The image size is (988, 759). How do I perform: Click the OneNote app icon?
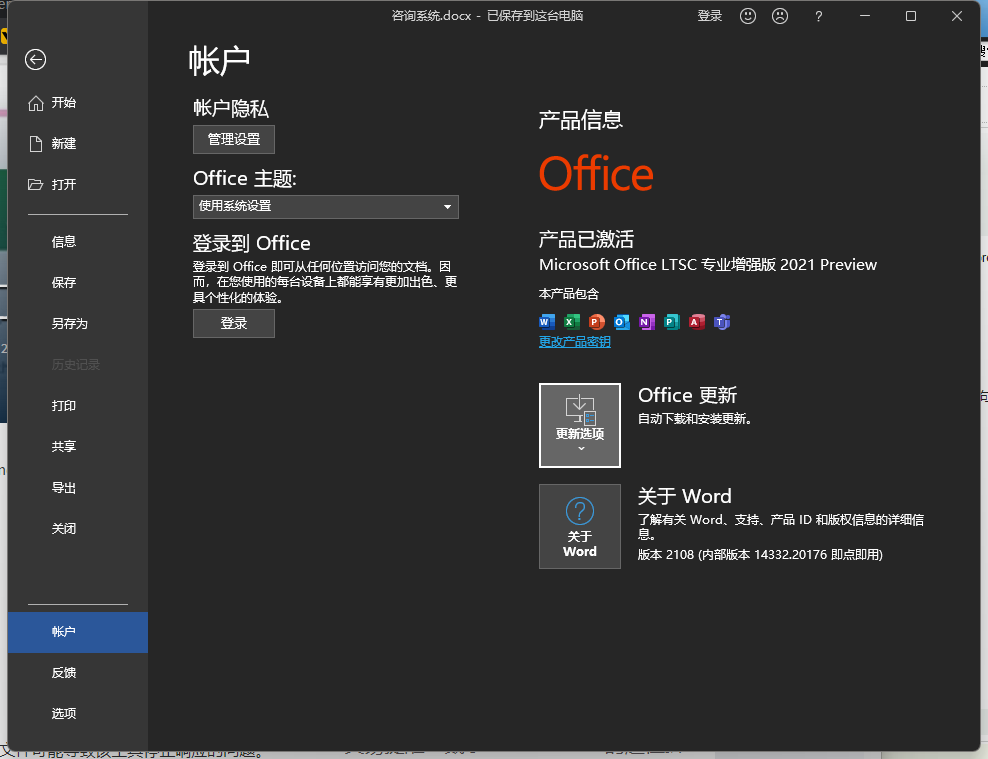[647, 322]
